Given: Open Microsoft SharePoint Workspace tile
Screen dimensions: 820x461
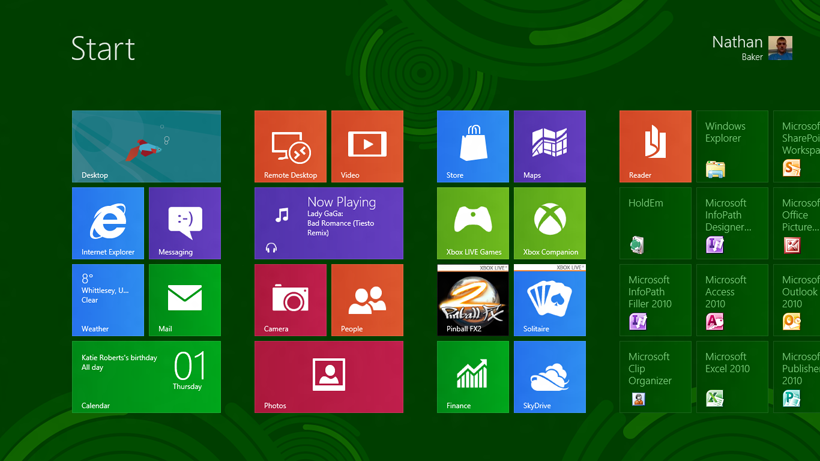Looking at the screenshot, I should click(x=796, y=146).
